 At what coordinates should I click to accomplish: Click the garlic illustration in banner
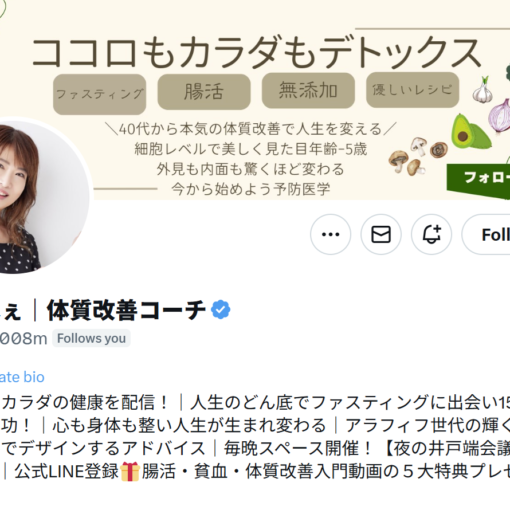tap(482, 90)
